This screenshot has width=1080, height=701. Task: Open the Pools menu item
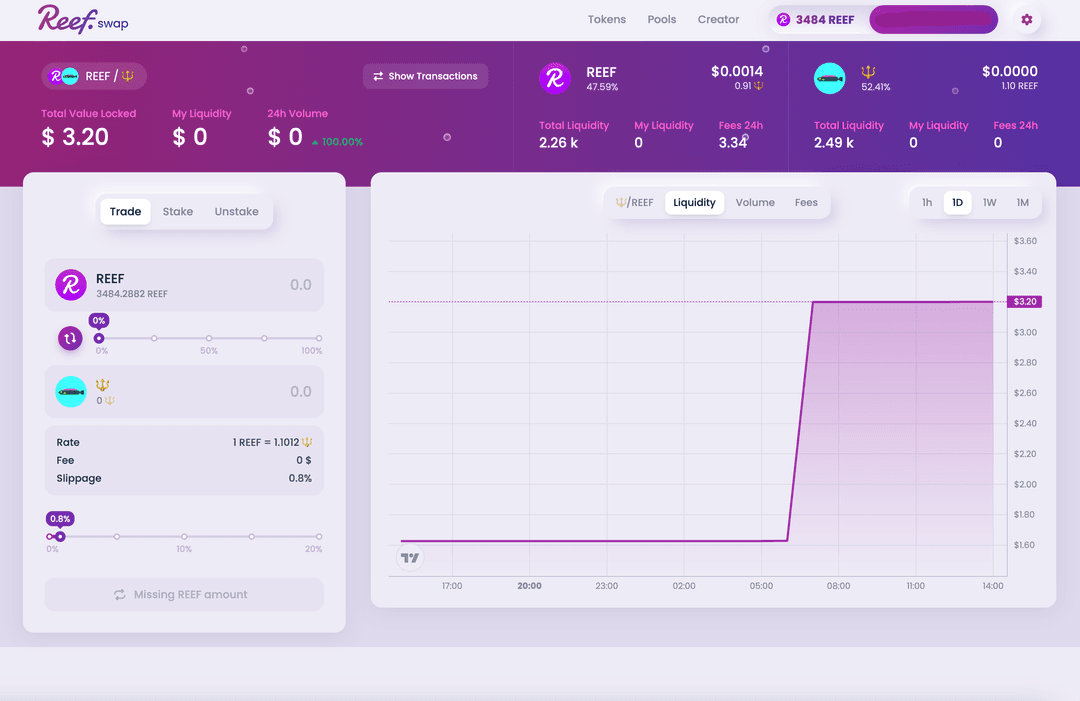[x=661, y=19]
